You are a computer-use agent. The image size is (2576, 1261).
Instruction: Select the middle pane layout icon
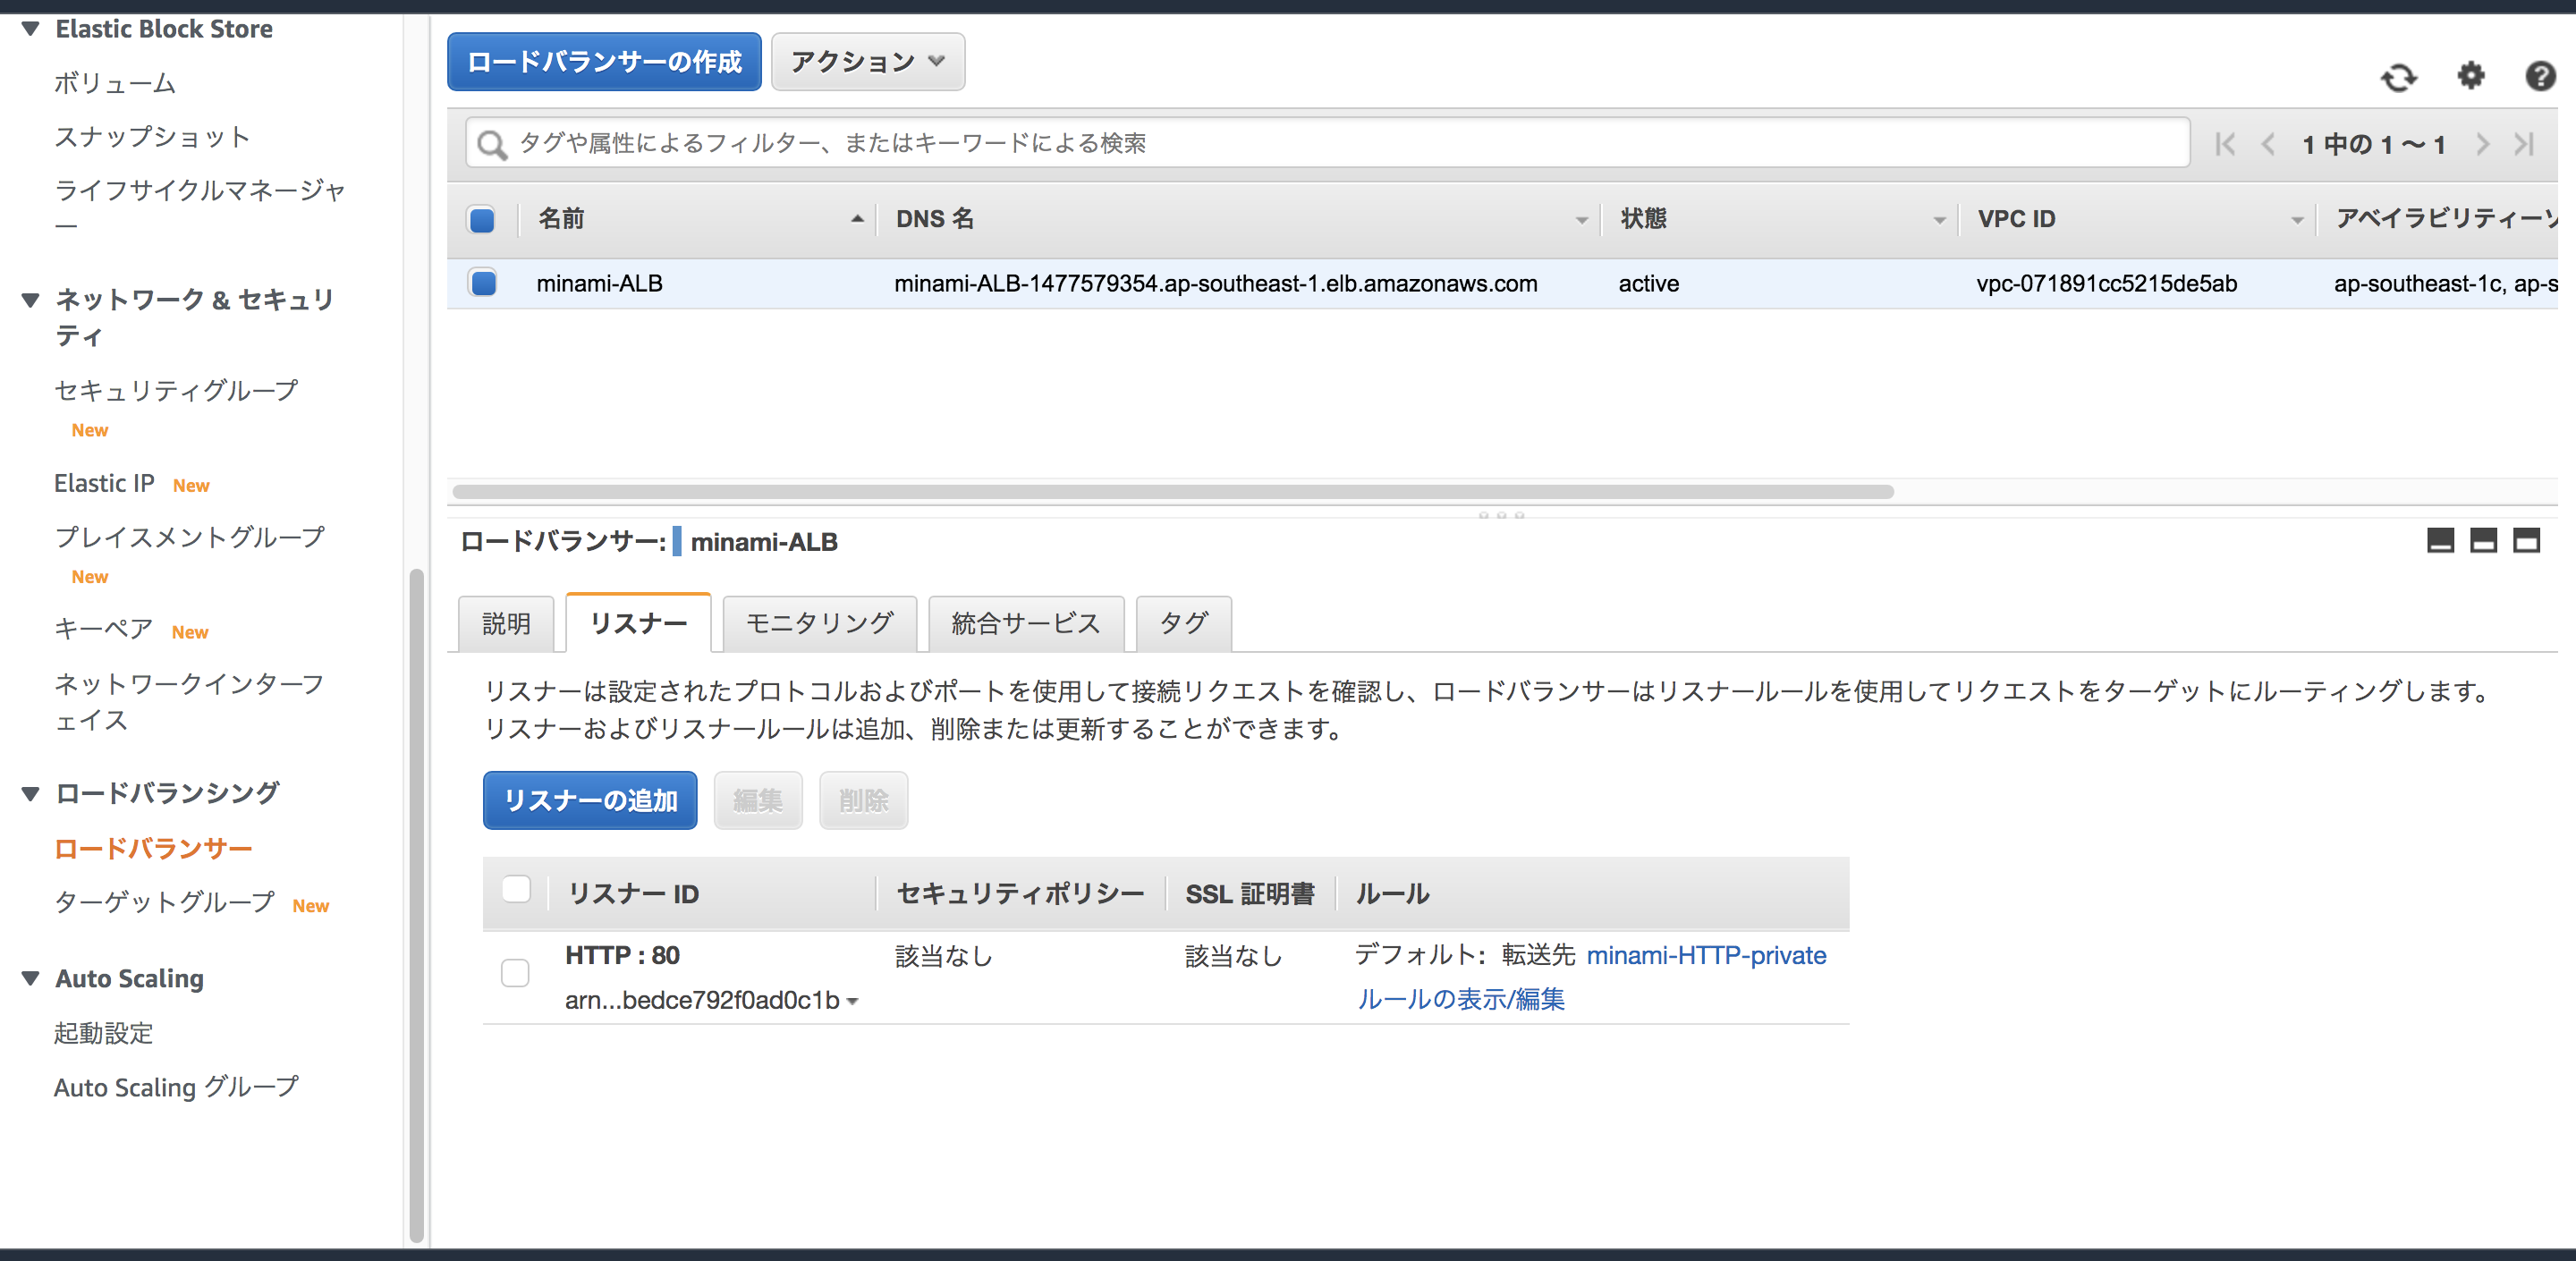tap(2484, 541)
